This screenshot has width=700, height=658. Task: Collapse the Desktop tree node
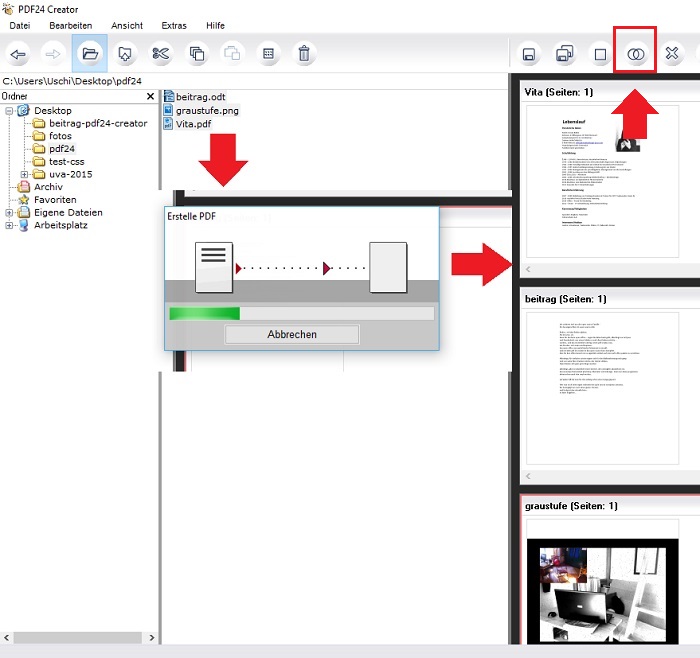coord(9,111)
